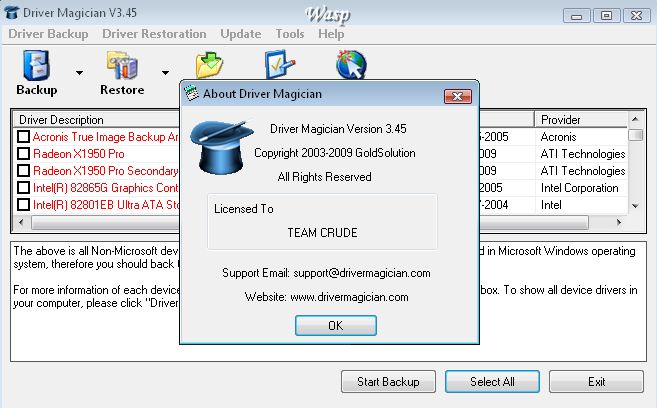The image size is (657, 408).
Task: Click the Intel(R) 82801EB Ultra ATA driver name
Action: (x=106, y=205)
